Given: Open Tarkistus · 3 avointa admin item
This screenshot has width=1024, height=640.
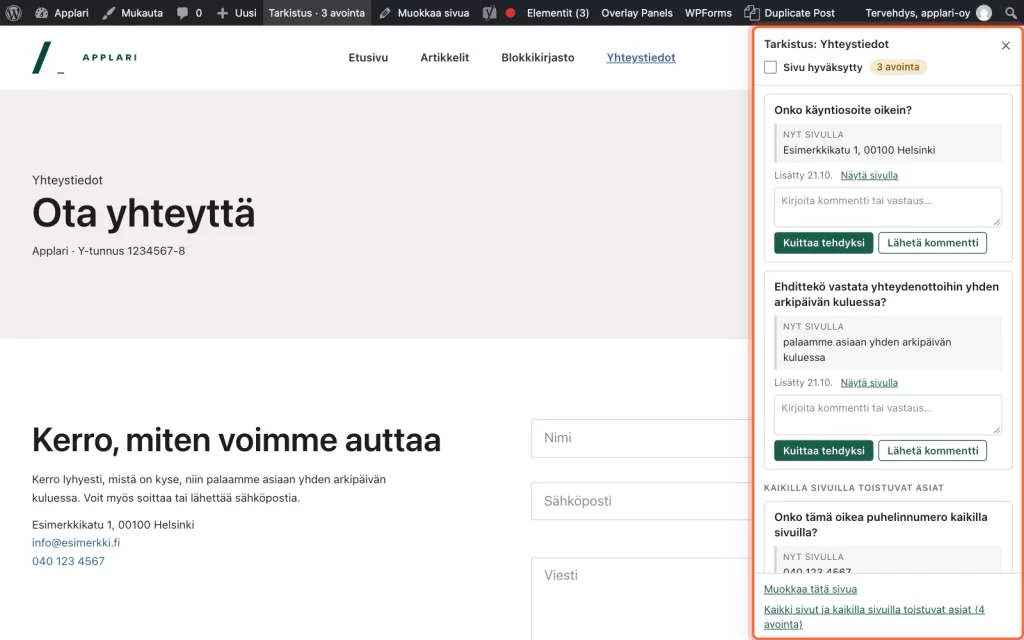Looking at the screenshot, I should coord(317,12).
